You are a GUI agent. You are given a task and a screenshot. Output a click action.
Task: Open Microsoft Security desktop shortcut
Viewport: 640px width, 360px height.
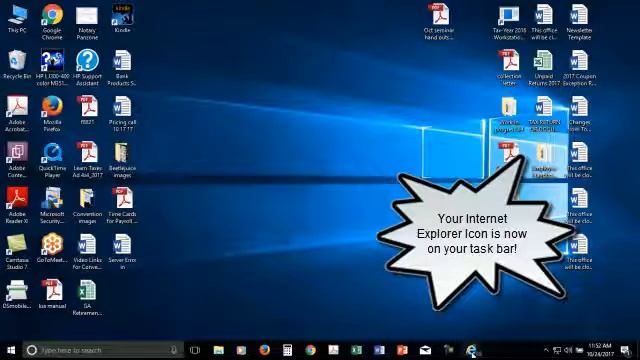point(52,206)
